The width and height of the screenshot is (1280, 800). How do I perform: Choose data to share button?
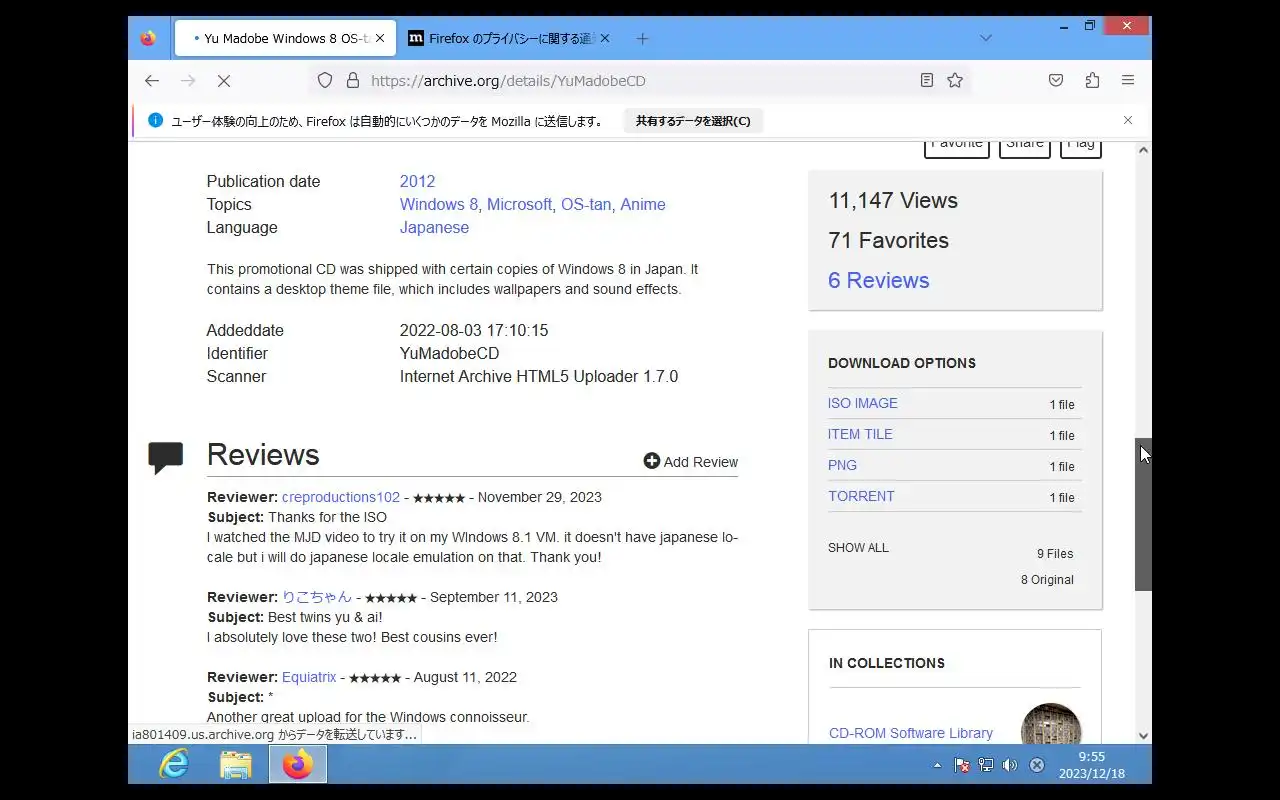693,121
